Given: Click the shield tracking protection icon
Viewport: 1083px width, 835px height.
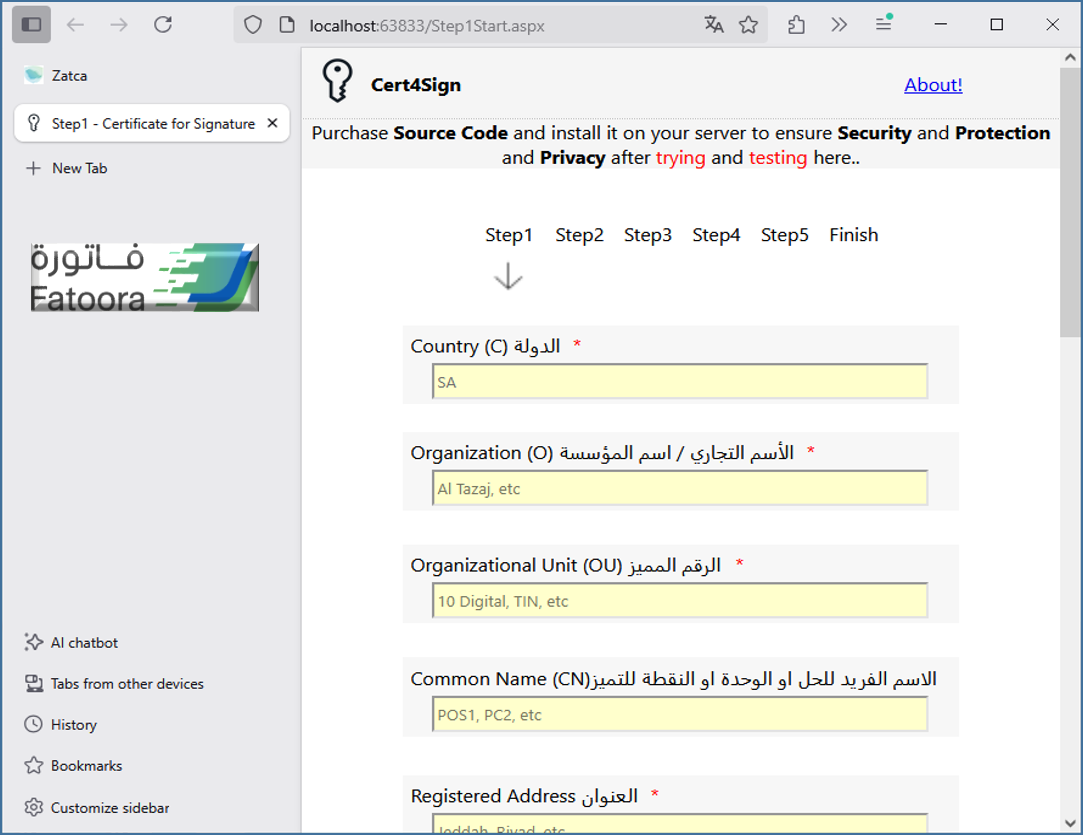Looking at the screenshot, I should pos(253,25).
